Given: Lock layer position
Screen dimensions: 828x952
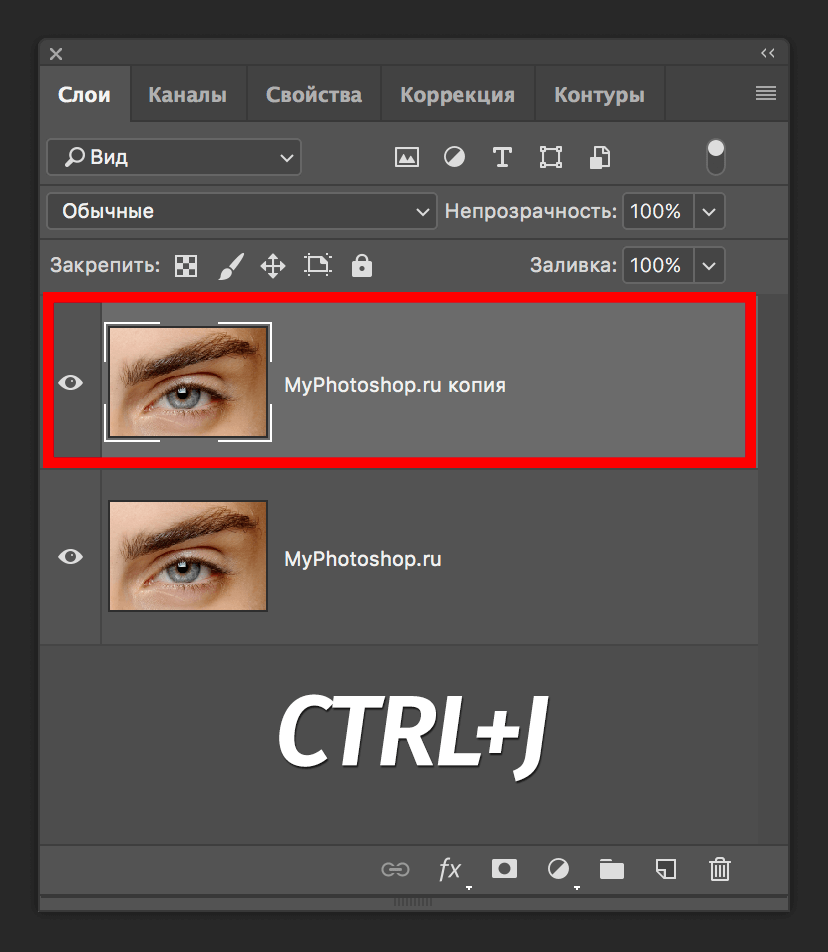Looking at the screenshot, I should click(x=273, y=265).
